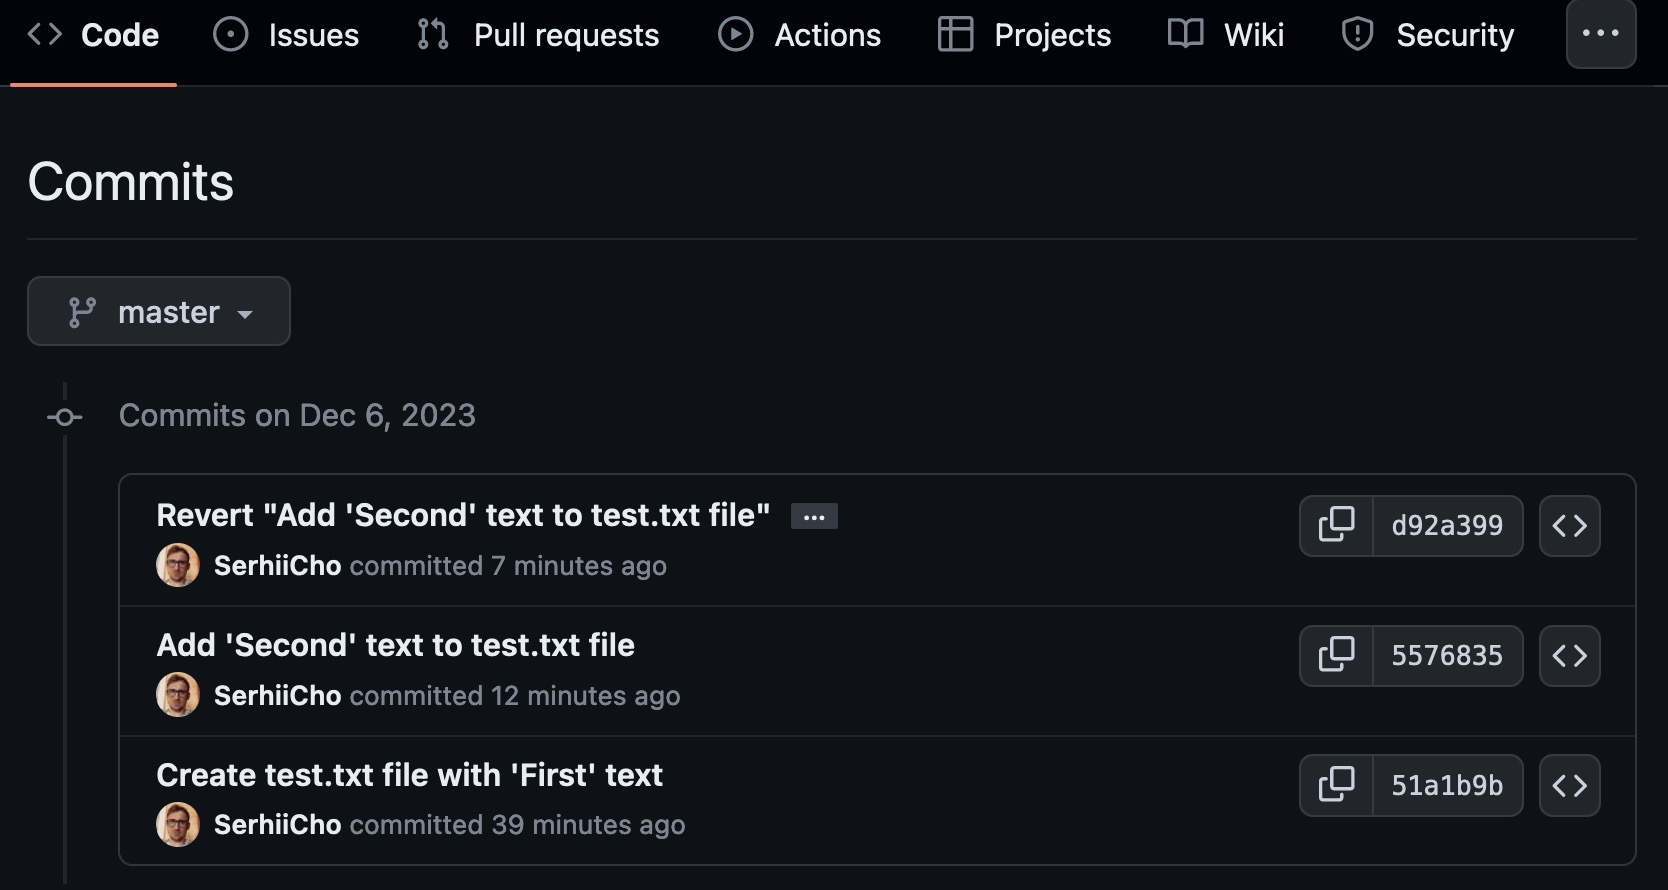Open commit 'Create test.txt file with 'First' text'
1668x890 pixels.
click(x=409, y=775)
